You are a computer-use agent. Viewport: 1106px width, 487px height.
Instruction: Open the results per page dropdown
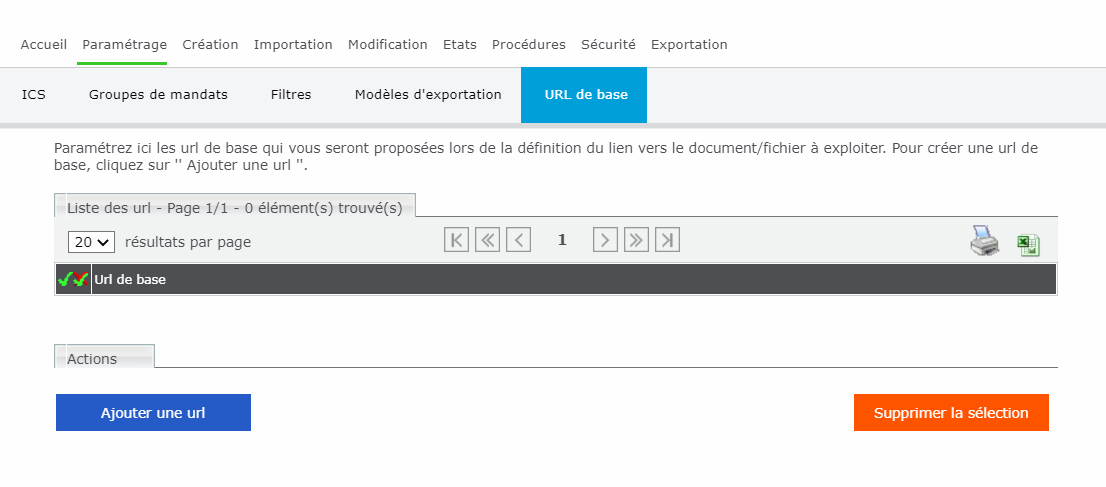pyautogui.click(x=92, y=242)
